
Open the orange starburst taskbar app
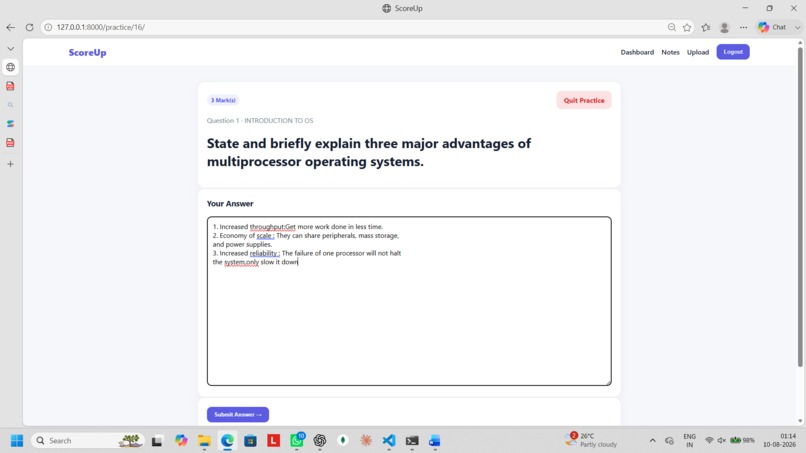coord(366,441)
